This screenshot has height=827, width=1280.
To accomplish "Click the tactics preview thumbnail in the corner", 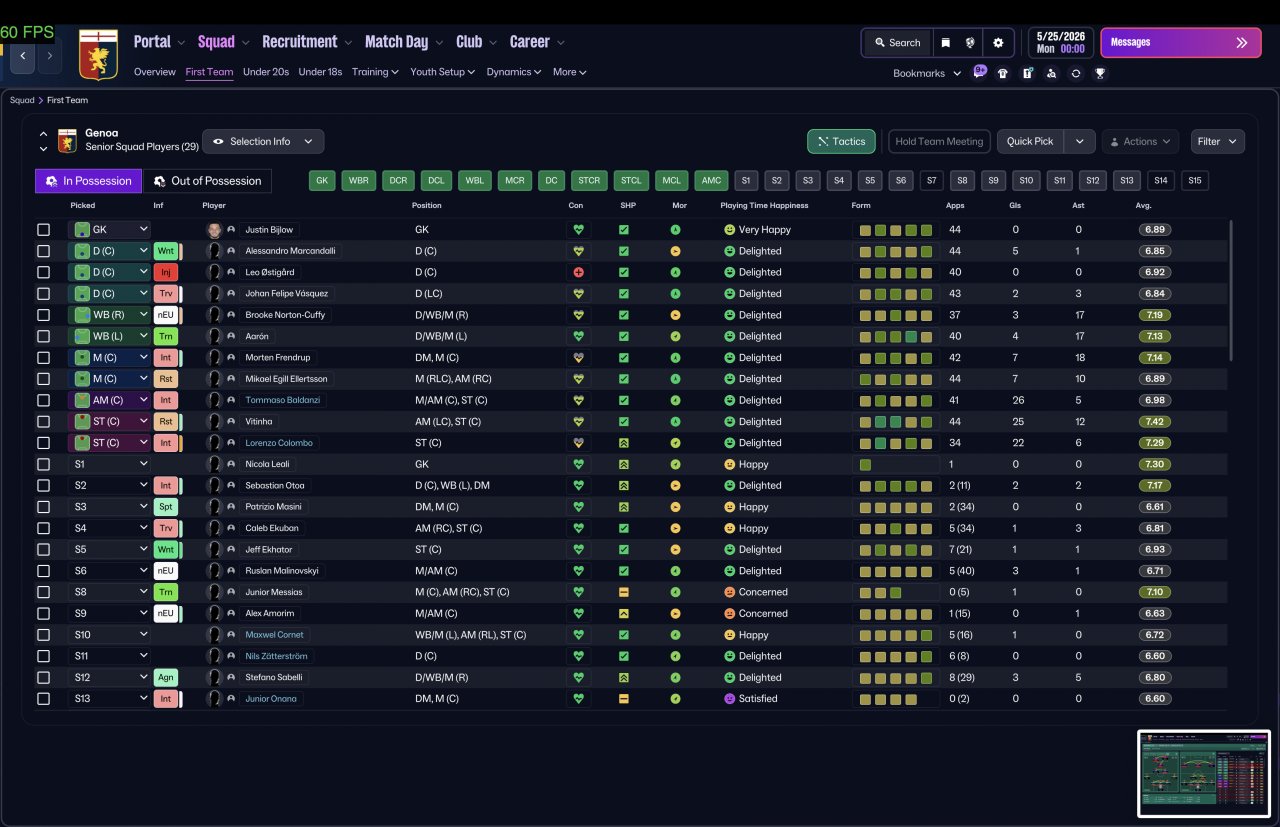I will (x=1204, y=774).
